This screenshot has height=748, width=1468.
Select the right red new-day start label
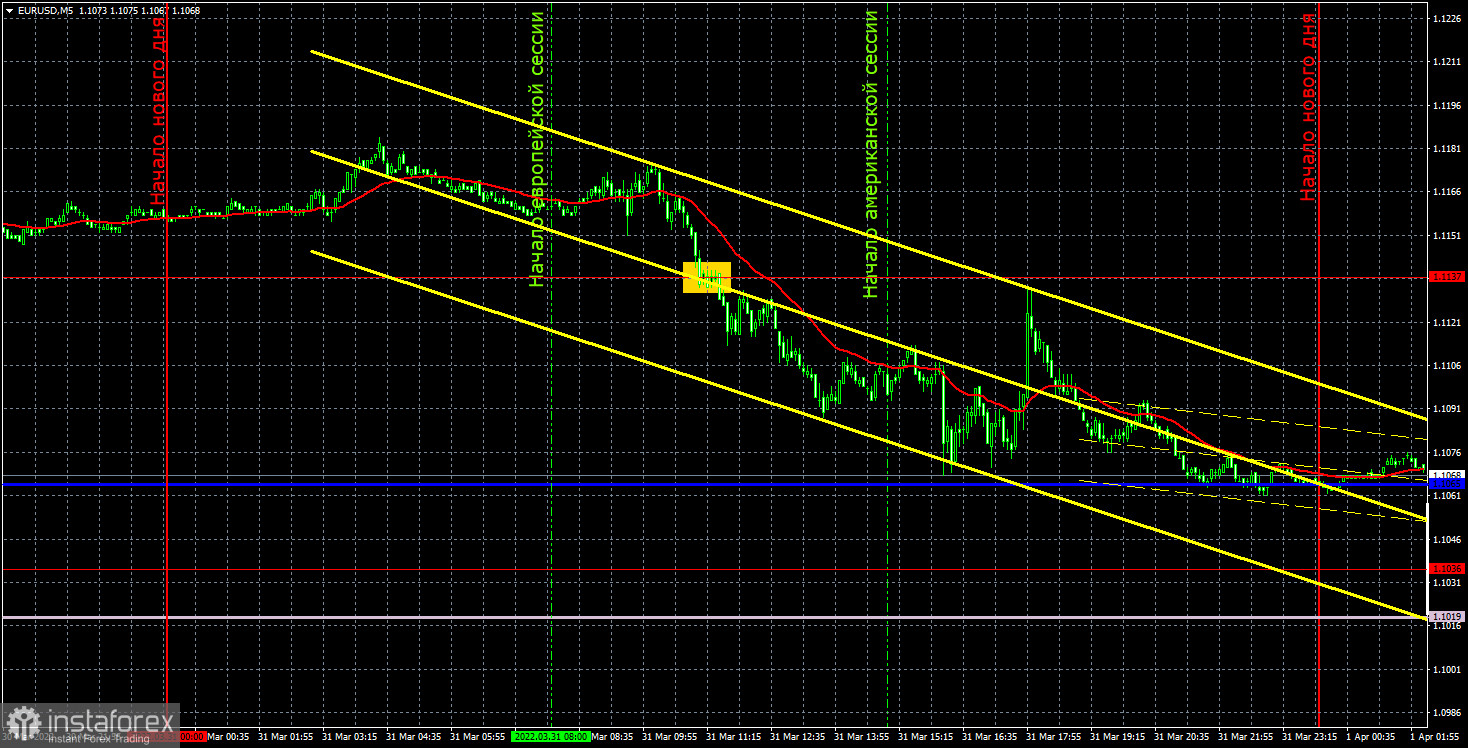[1308, 105]
